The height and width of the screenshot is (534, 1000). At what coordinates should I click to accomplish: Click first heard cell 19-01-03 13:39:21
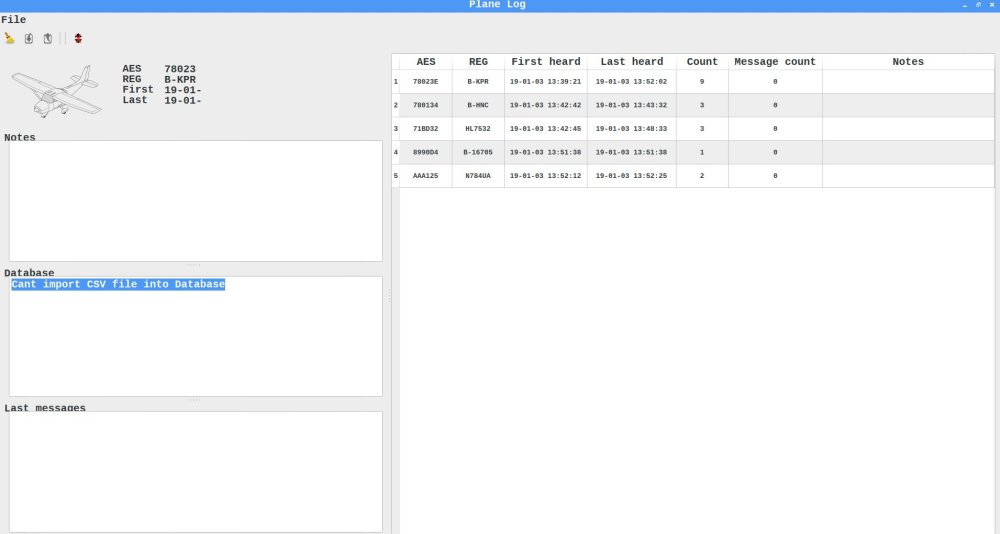[546, 82]
